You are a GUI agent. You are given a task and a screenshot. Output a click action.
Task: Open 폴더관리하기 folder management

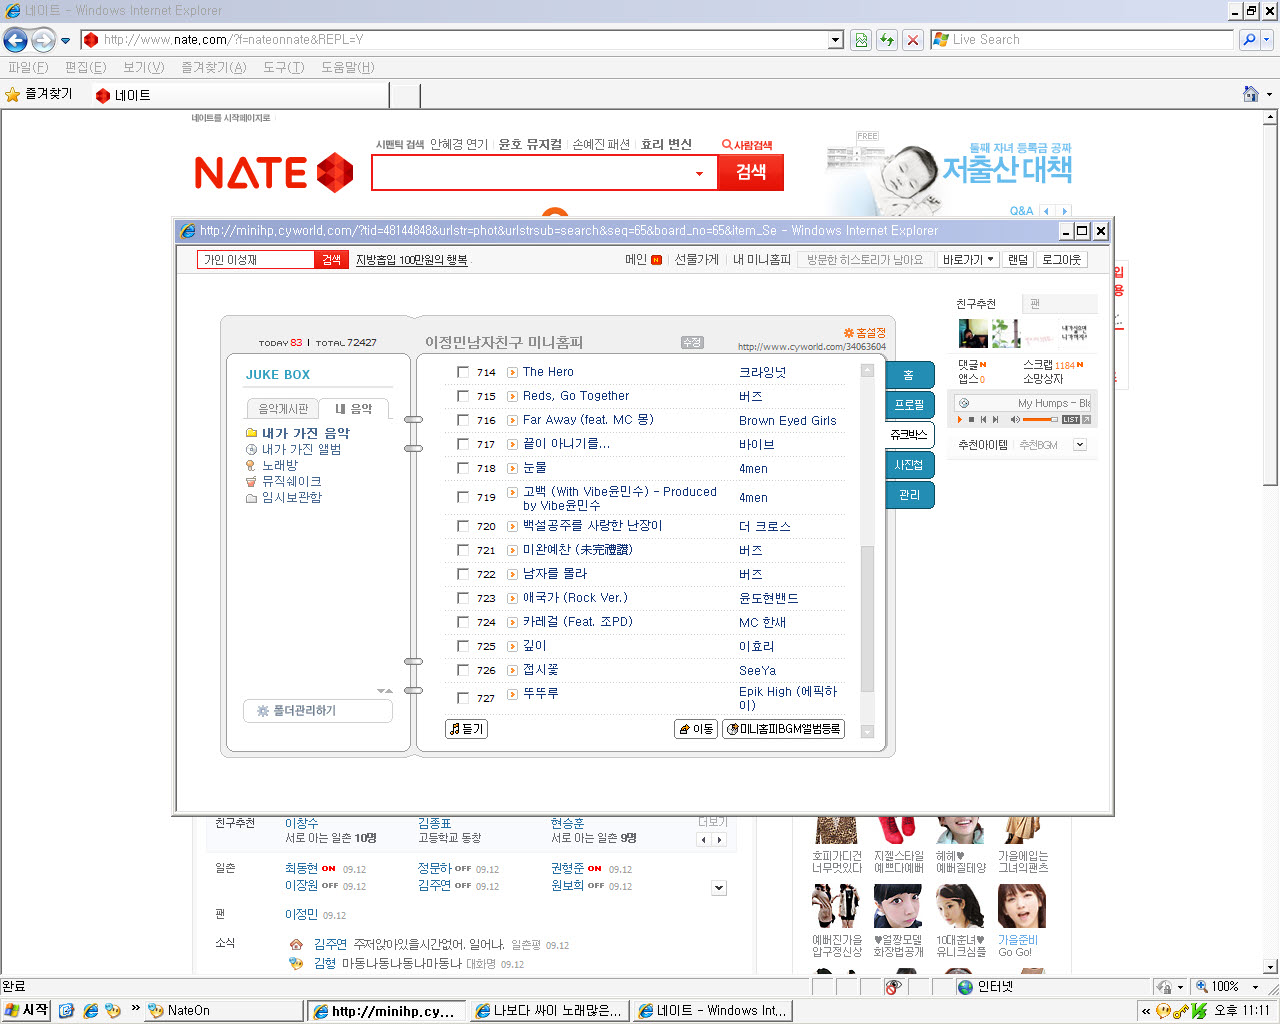[x=318, y=711]
